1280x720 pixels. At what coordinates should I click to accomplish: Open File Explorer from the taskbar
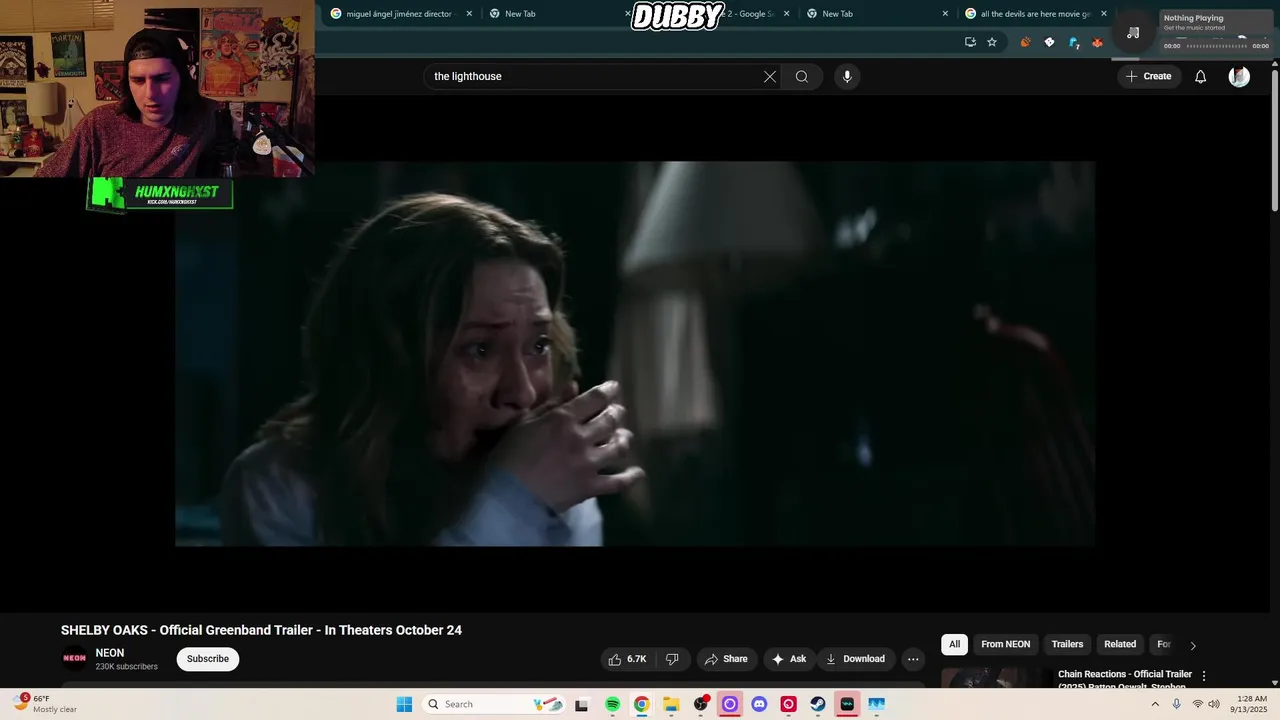coord(671,704)
